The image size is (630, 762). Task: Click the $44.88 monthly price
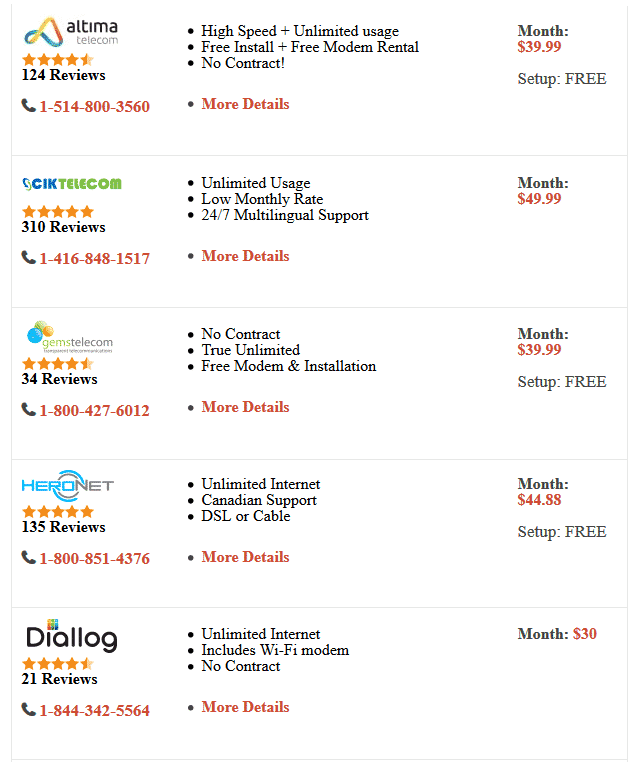[x=539, y=500]
